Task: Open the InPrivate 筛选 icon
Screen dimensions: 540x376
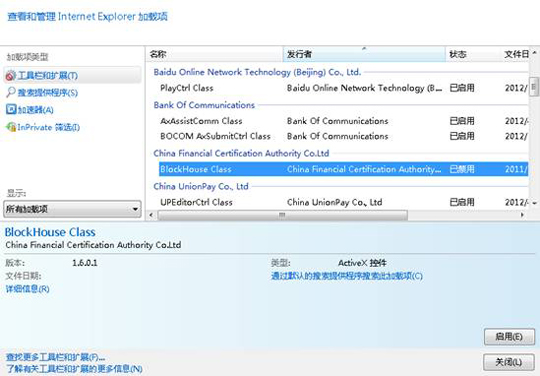Action: pos(11,127)
